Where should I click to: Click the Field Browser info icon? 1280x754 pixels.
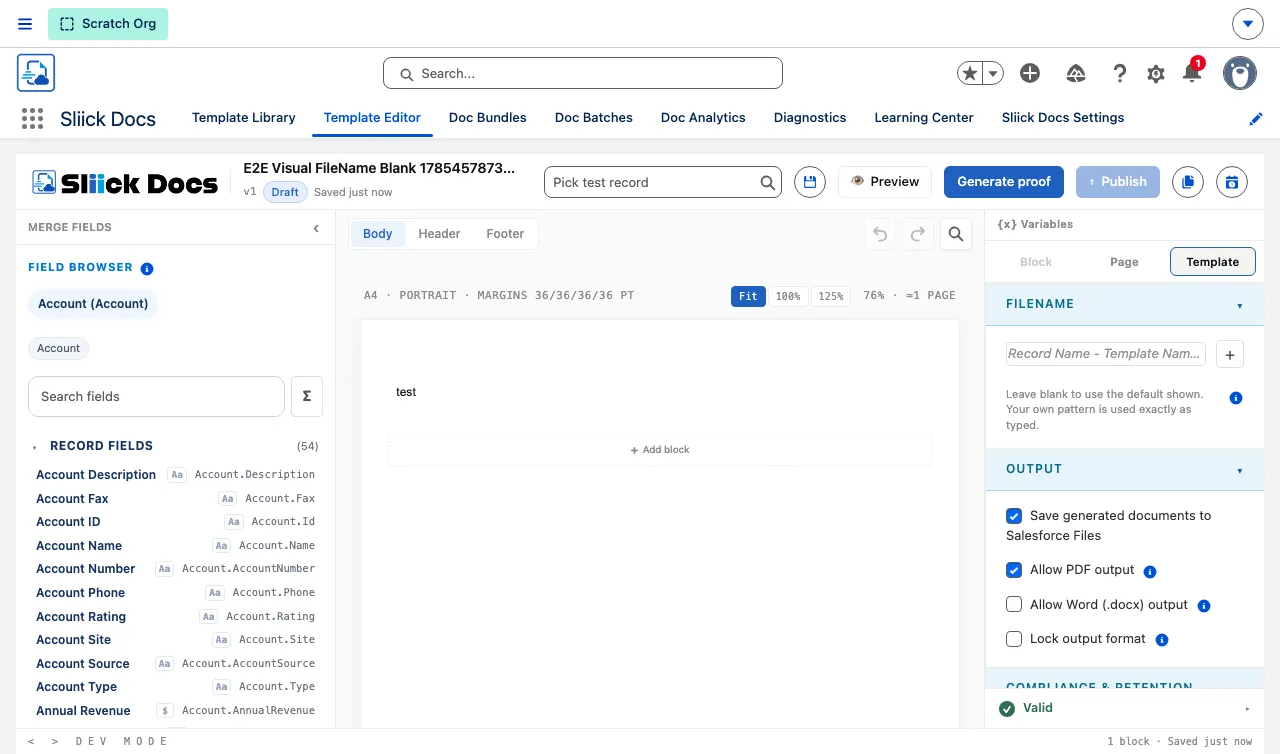click(147, 268)
